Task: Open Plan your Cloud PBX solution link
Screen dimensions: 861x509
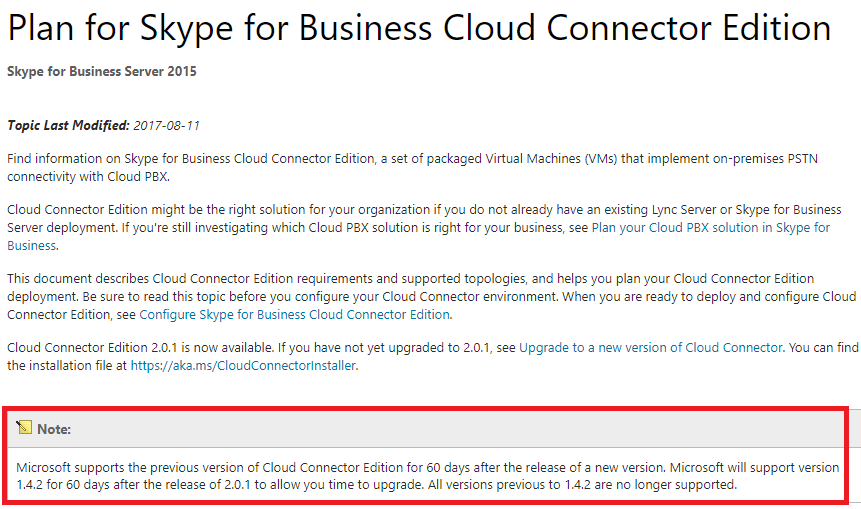Action: (710, 228)
